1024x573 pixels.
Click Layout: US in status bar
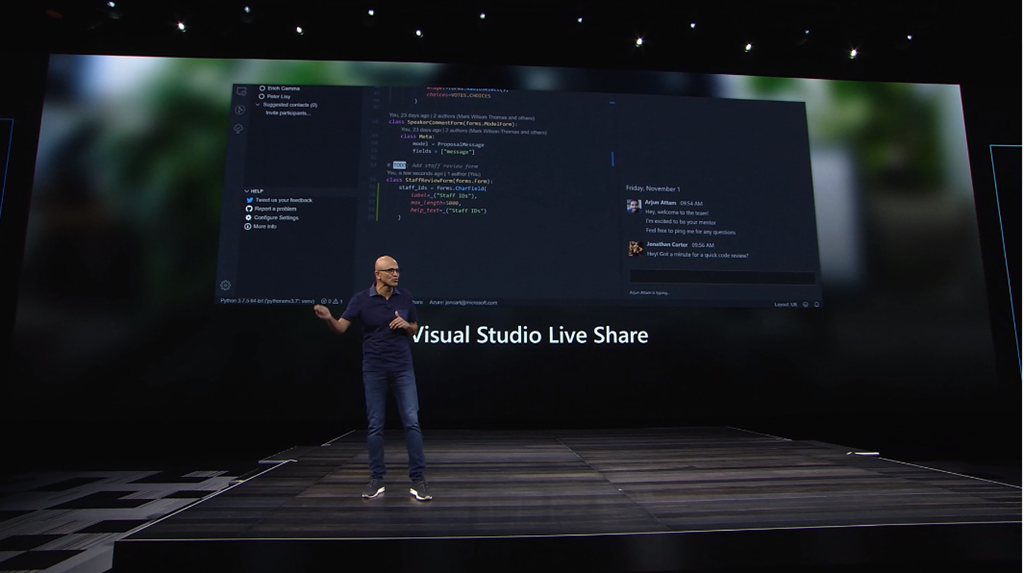pyautogui.click(x=785, y=304)
